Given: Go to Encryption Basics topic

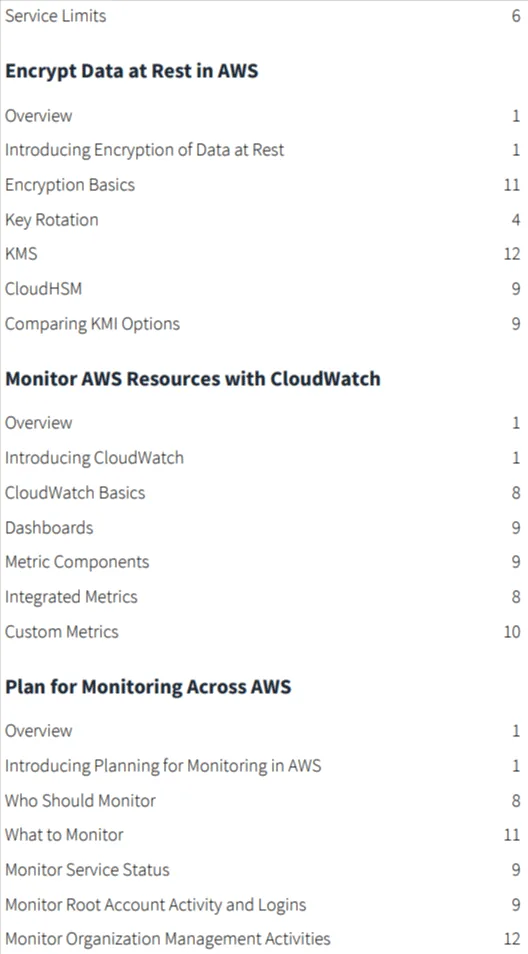Looking at the screenshot, I should coord(70,185).
